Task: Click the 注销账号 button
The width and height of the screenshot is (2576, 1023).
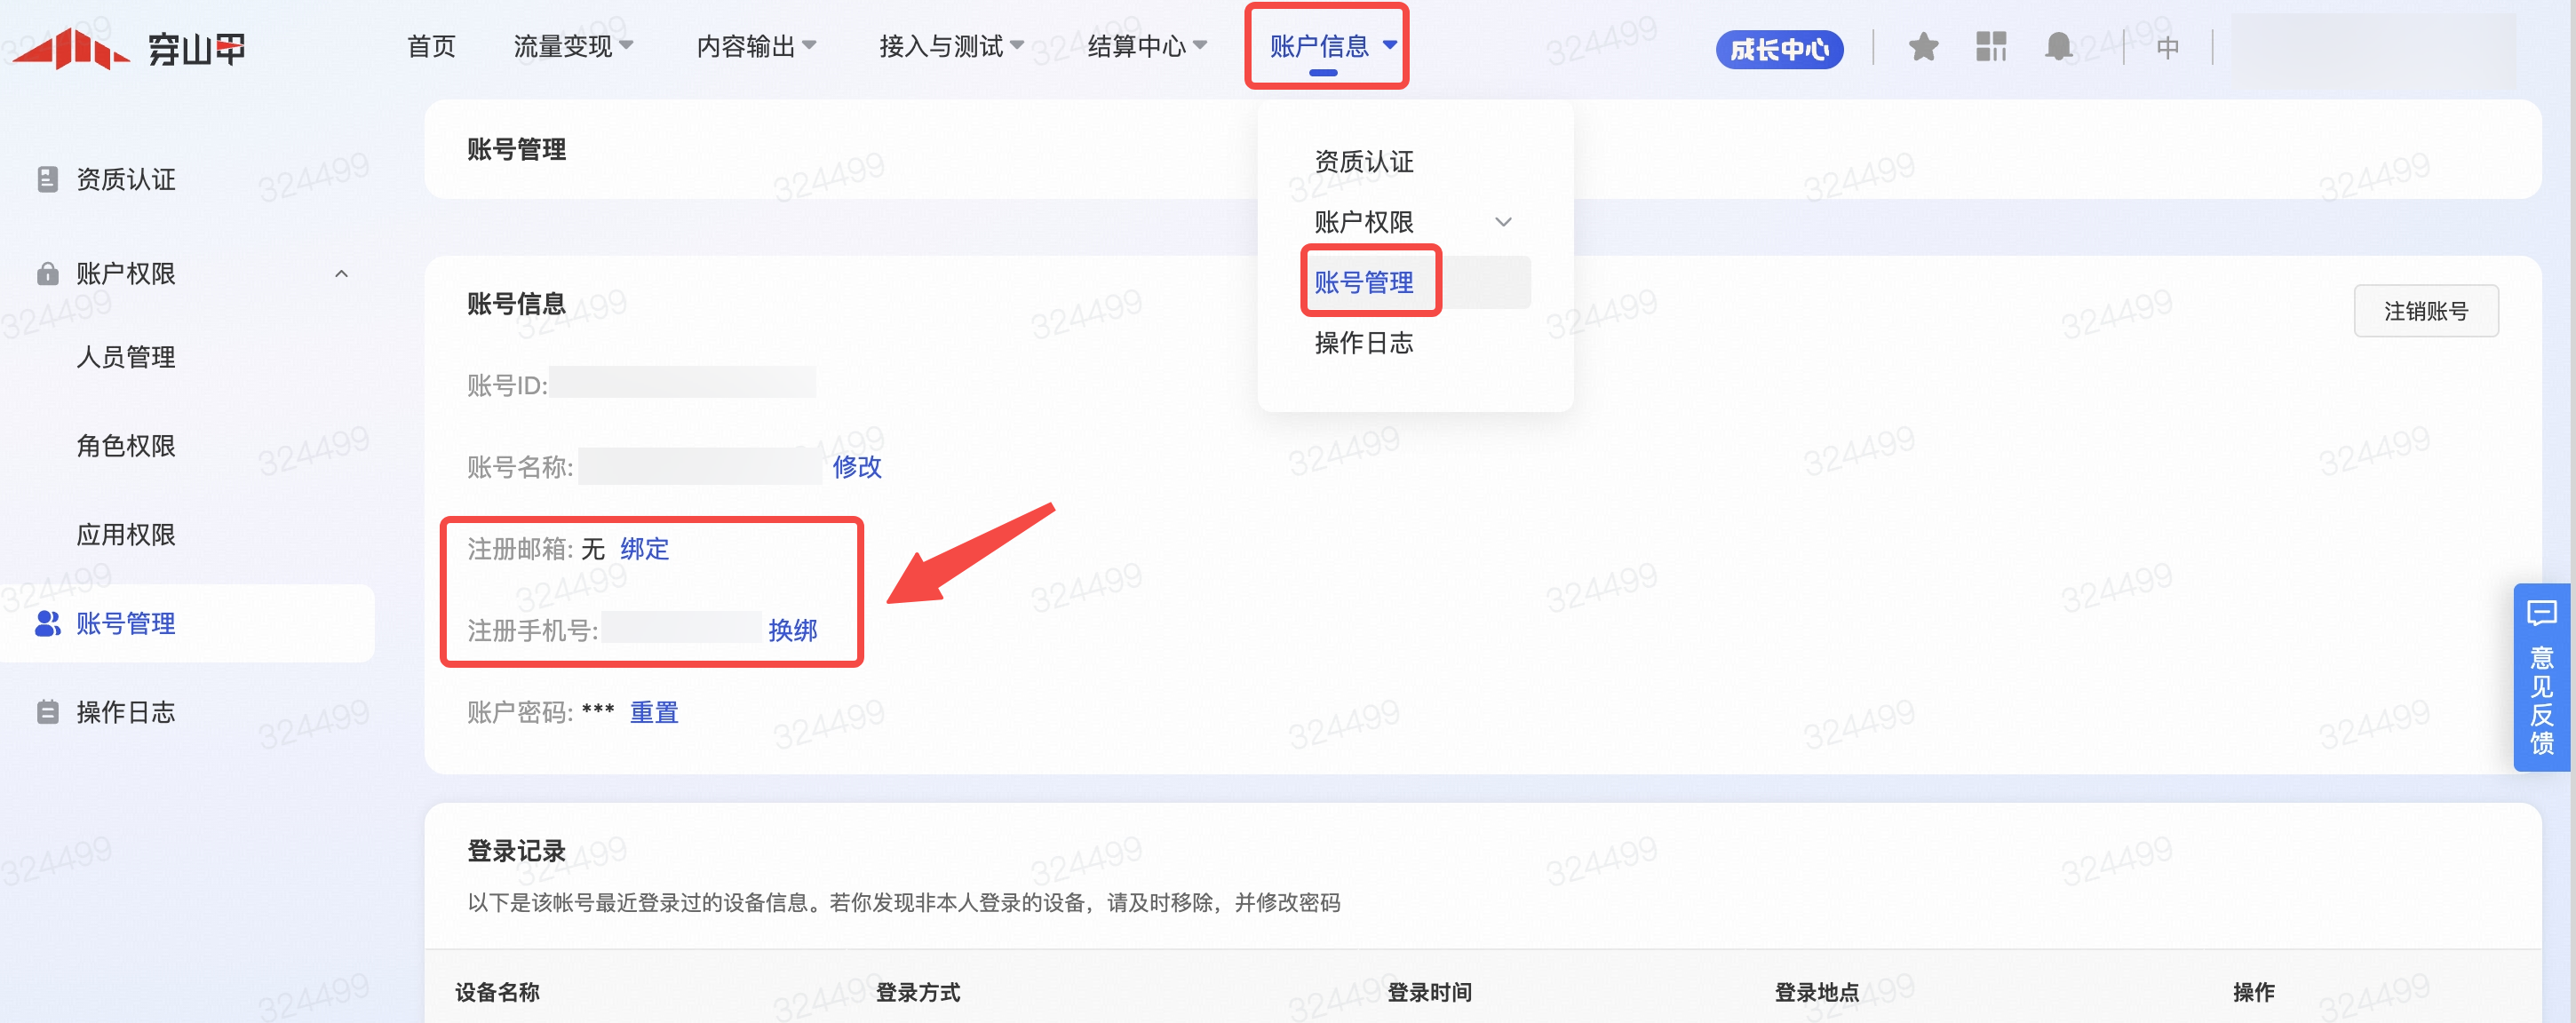Action: click(x=2425, y=311)
